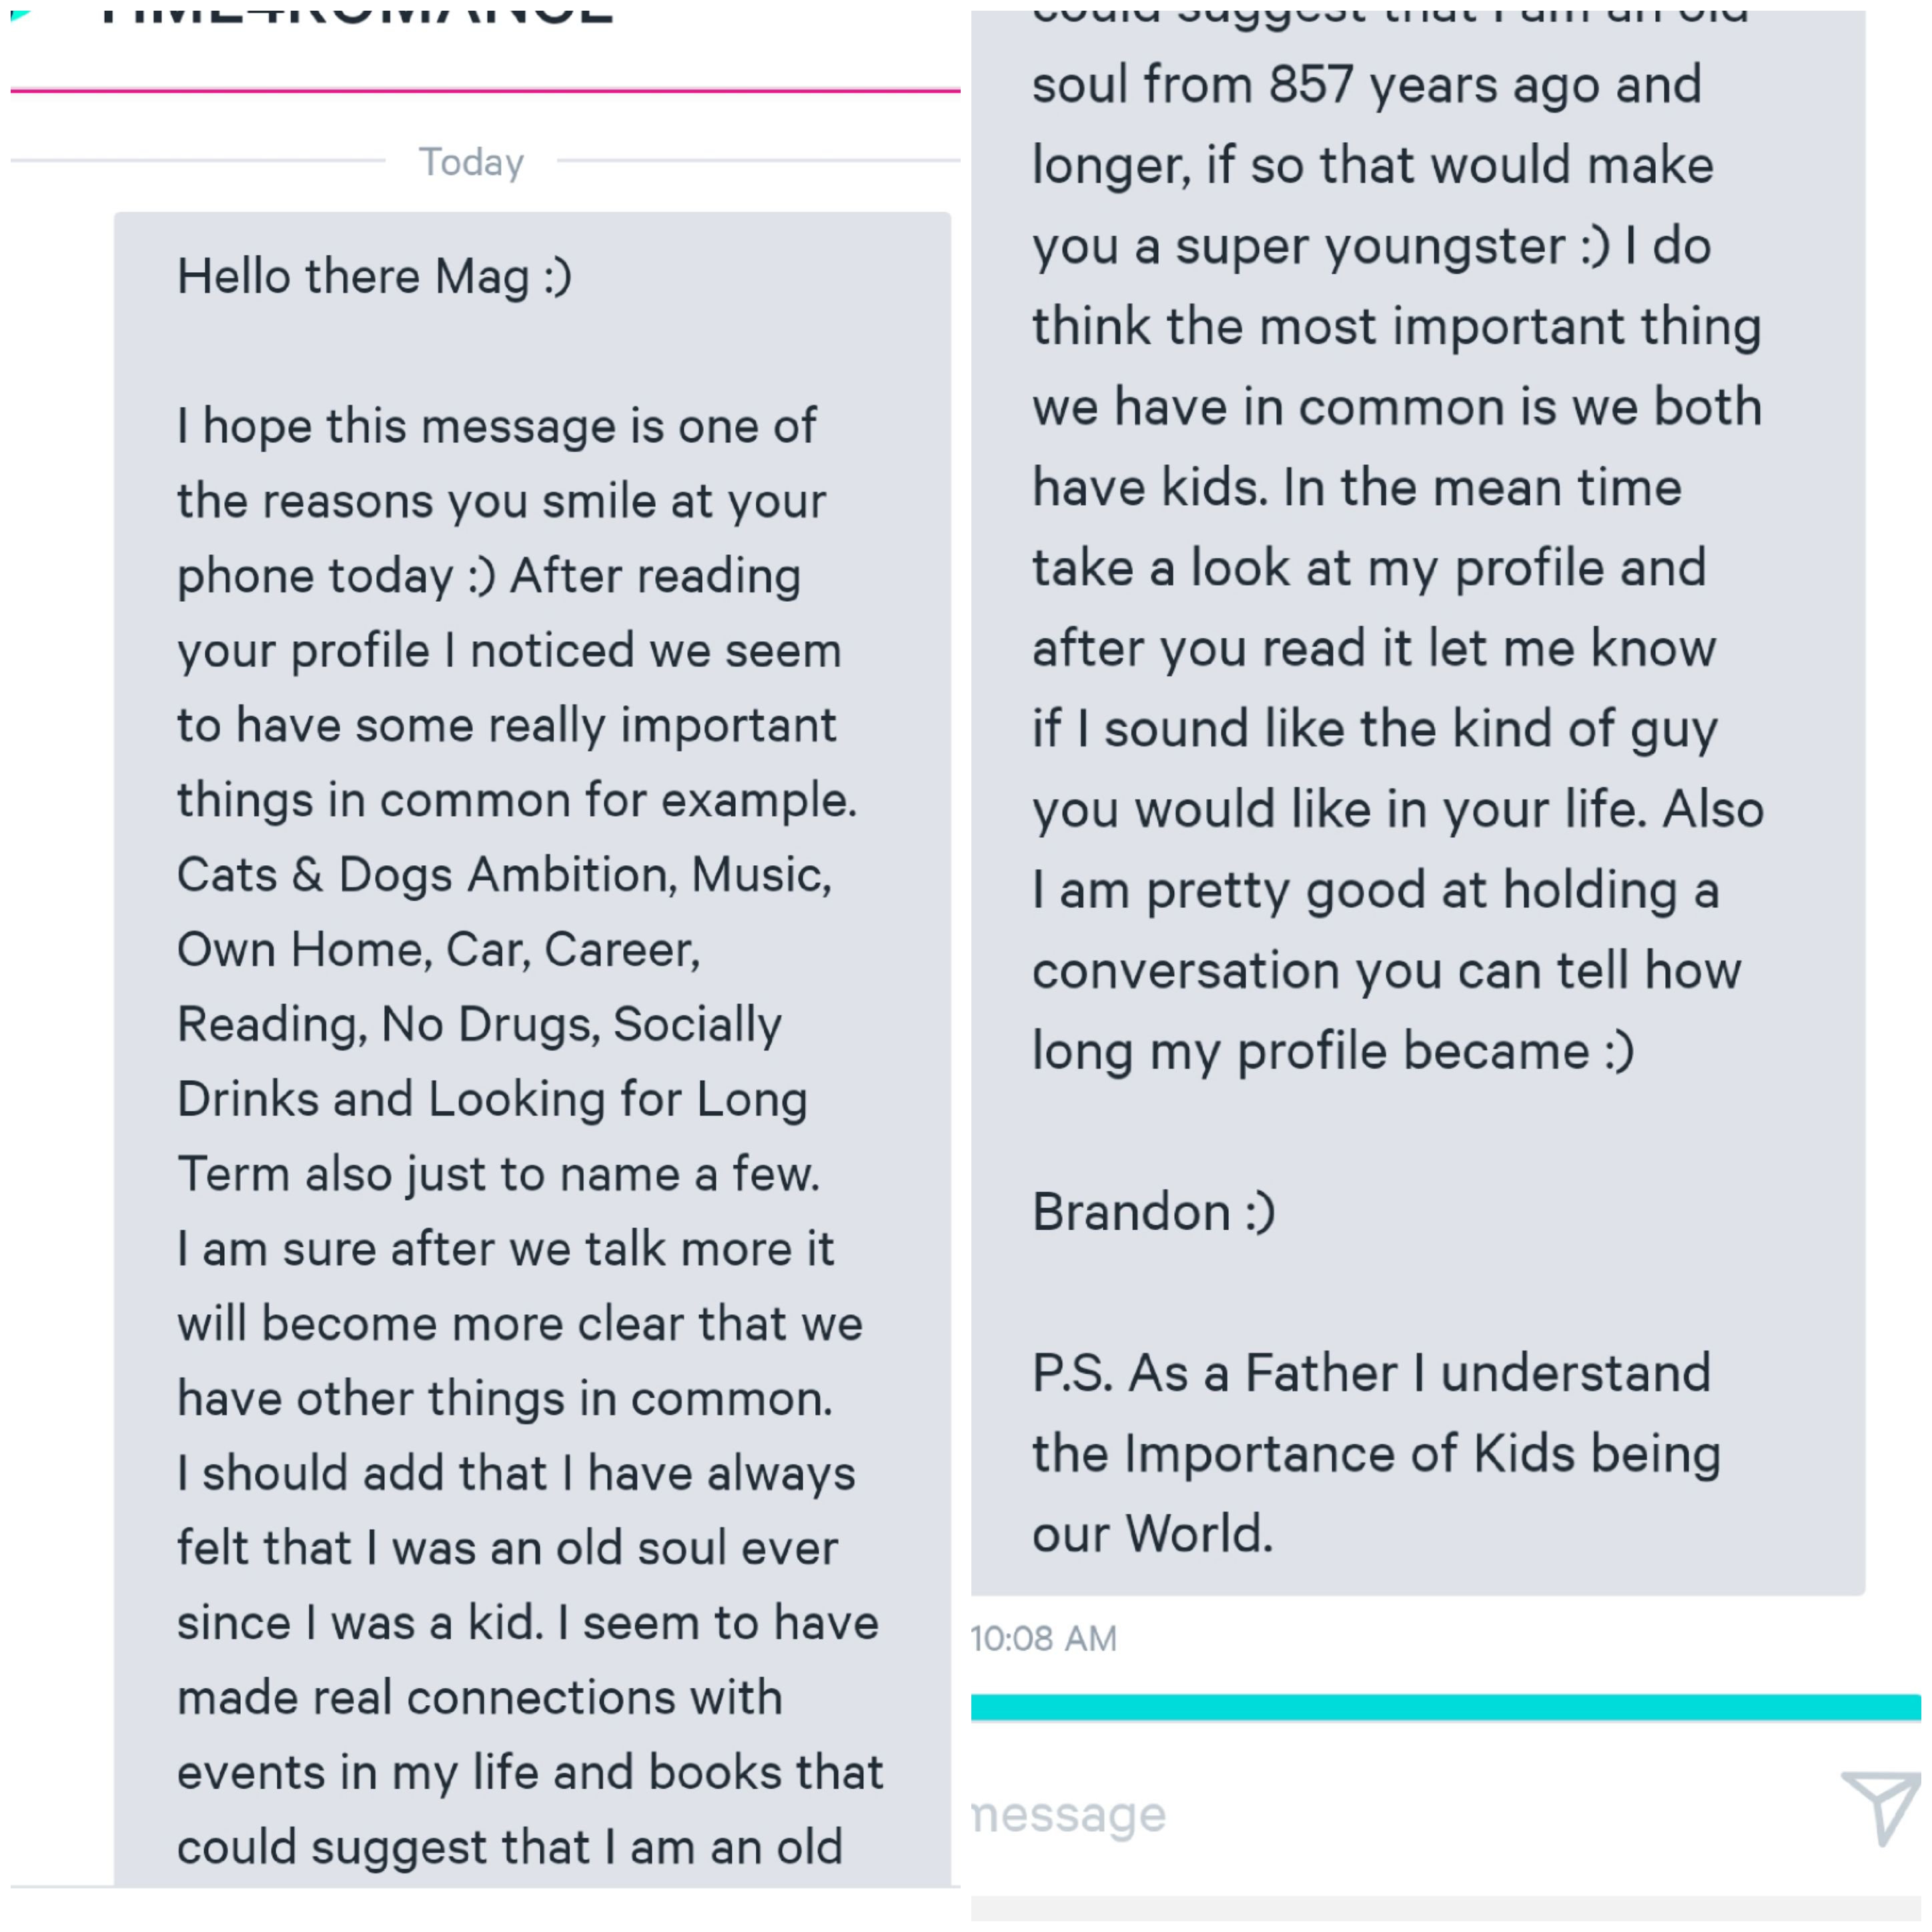Screen dimensions: 1932x1932
Task: Click the Today date separator
Action: click(471, 162)
